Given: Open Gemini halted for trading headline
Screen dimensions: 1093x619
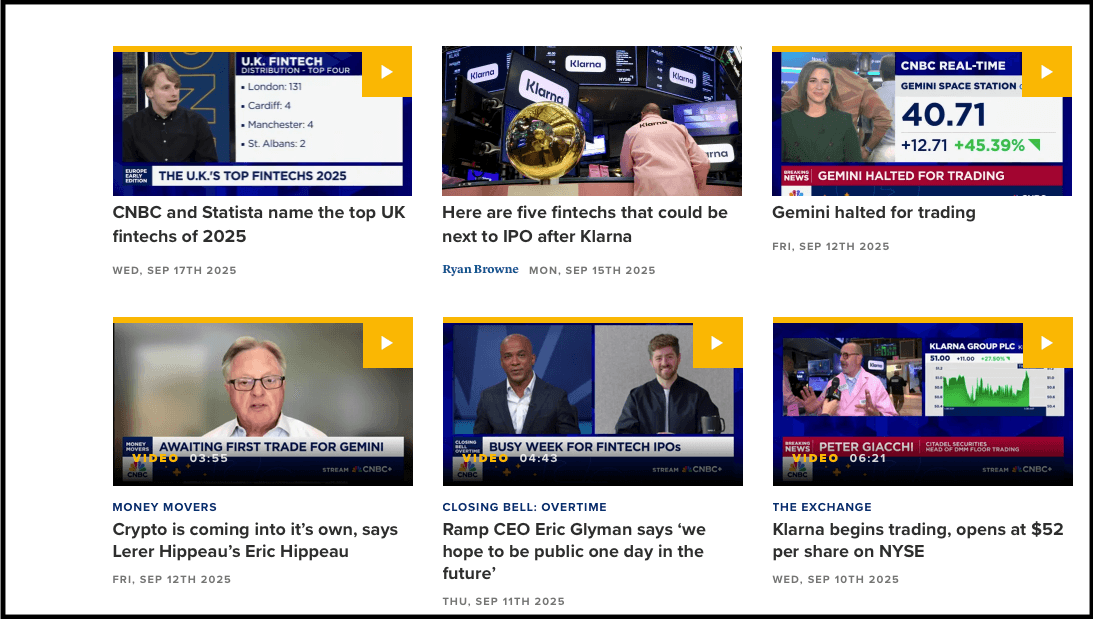Looking at the screenshot, I should (x=873, y=213).
